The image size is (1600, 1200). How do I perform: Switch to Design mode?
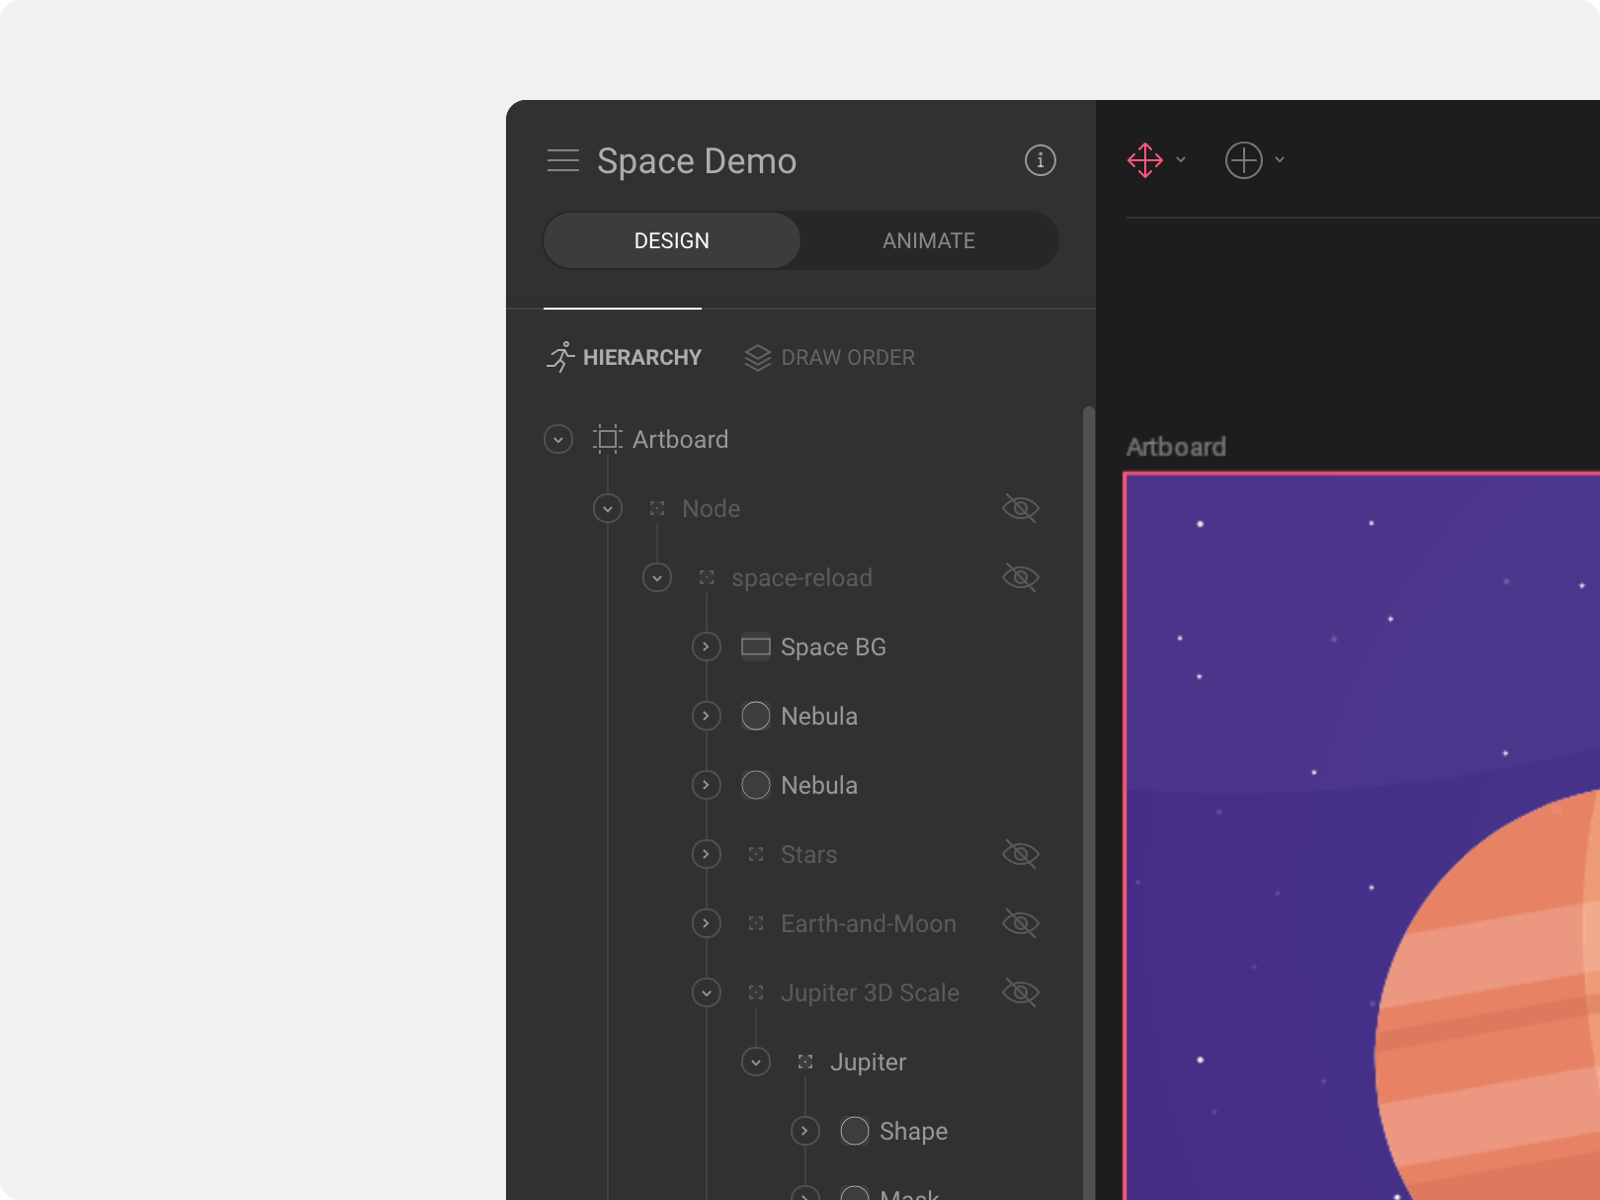pos(672,241)
